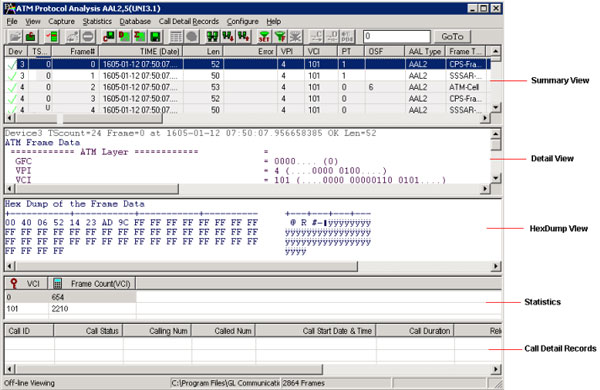Click the Summary view horizontal scroll right arrow

(486, 118)
